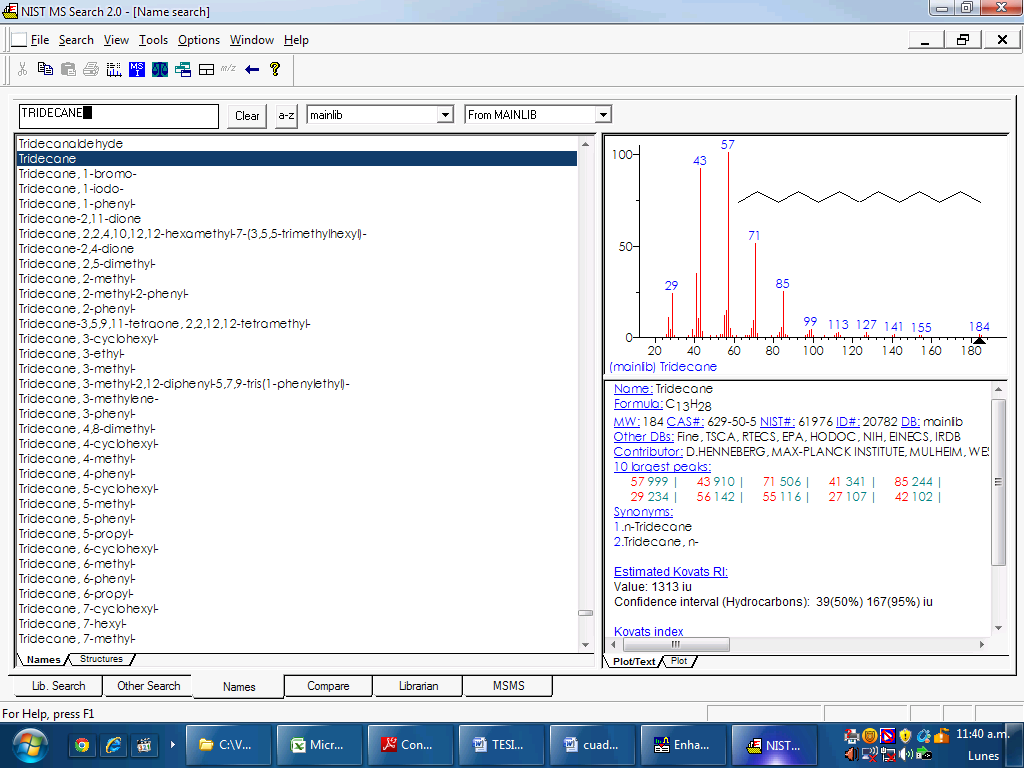Viewport: 1024px width, 768px height.
Task: Select Tridecanaldehyde in the names list
Action: [296, 144]
